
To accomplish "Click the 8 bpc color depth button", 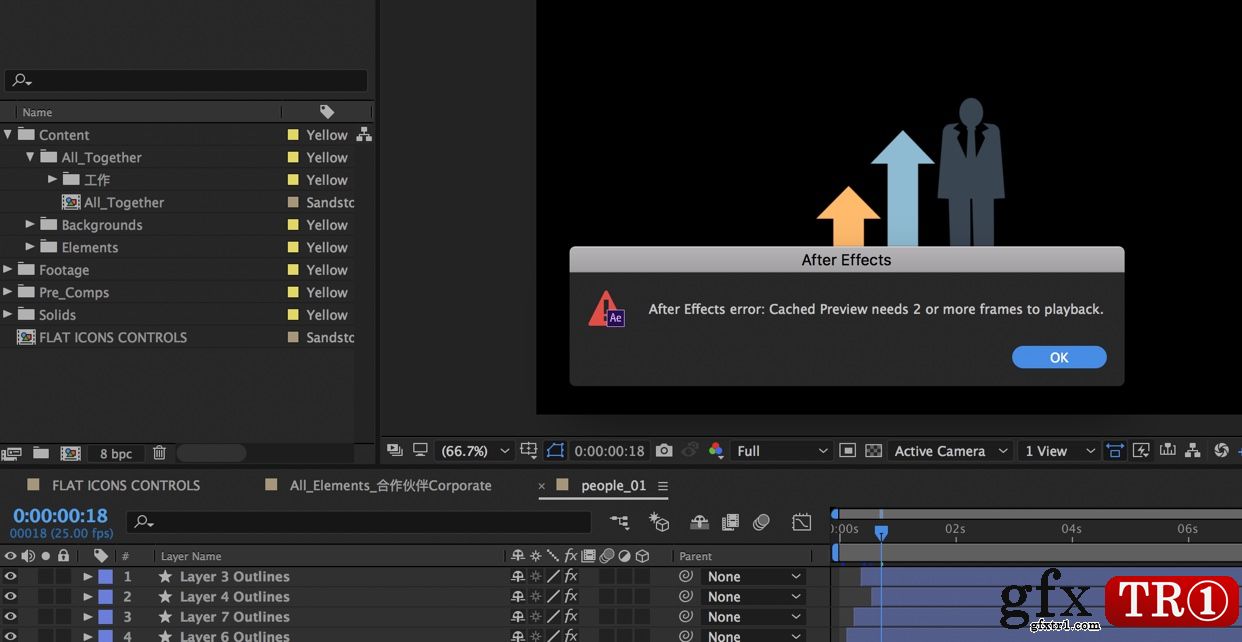I will (x=116, y=453).
